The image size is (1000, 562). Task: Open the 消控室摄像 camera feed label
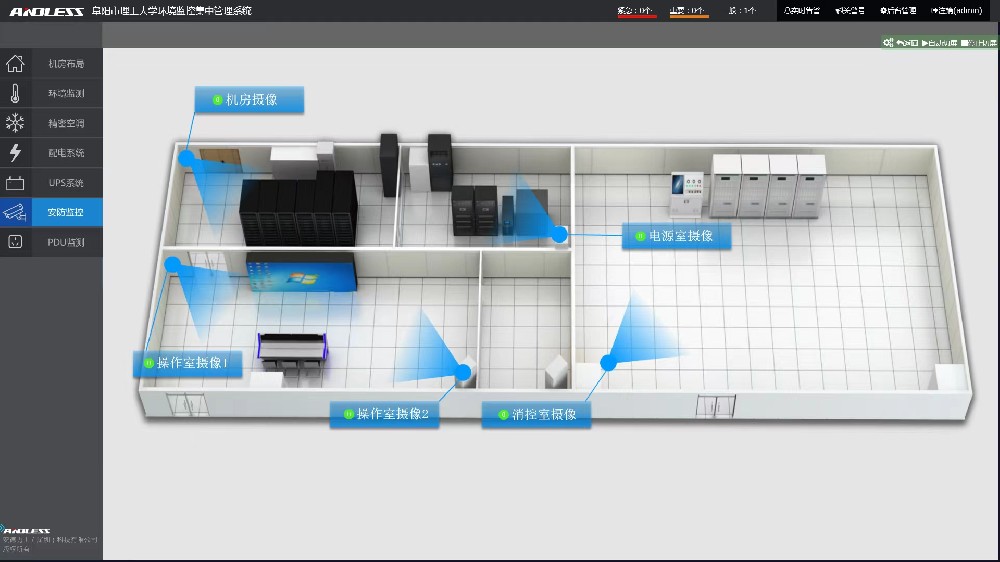(x=537, y=414)
